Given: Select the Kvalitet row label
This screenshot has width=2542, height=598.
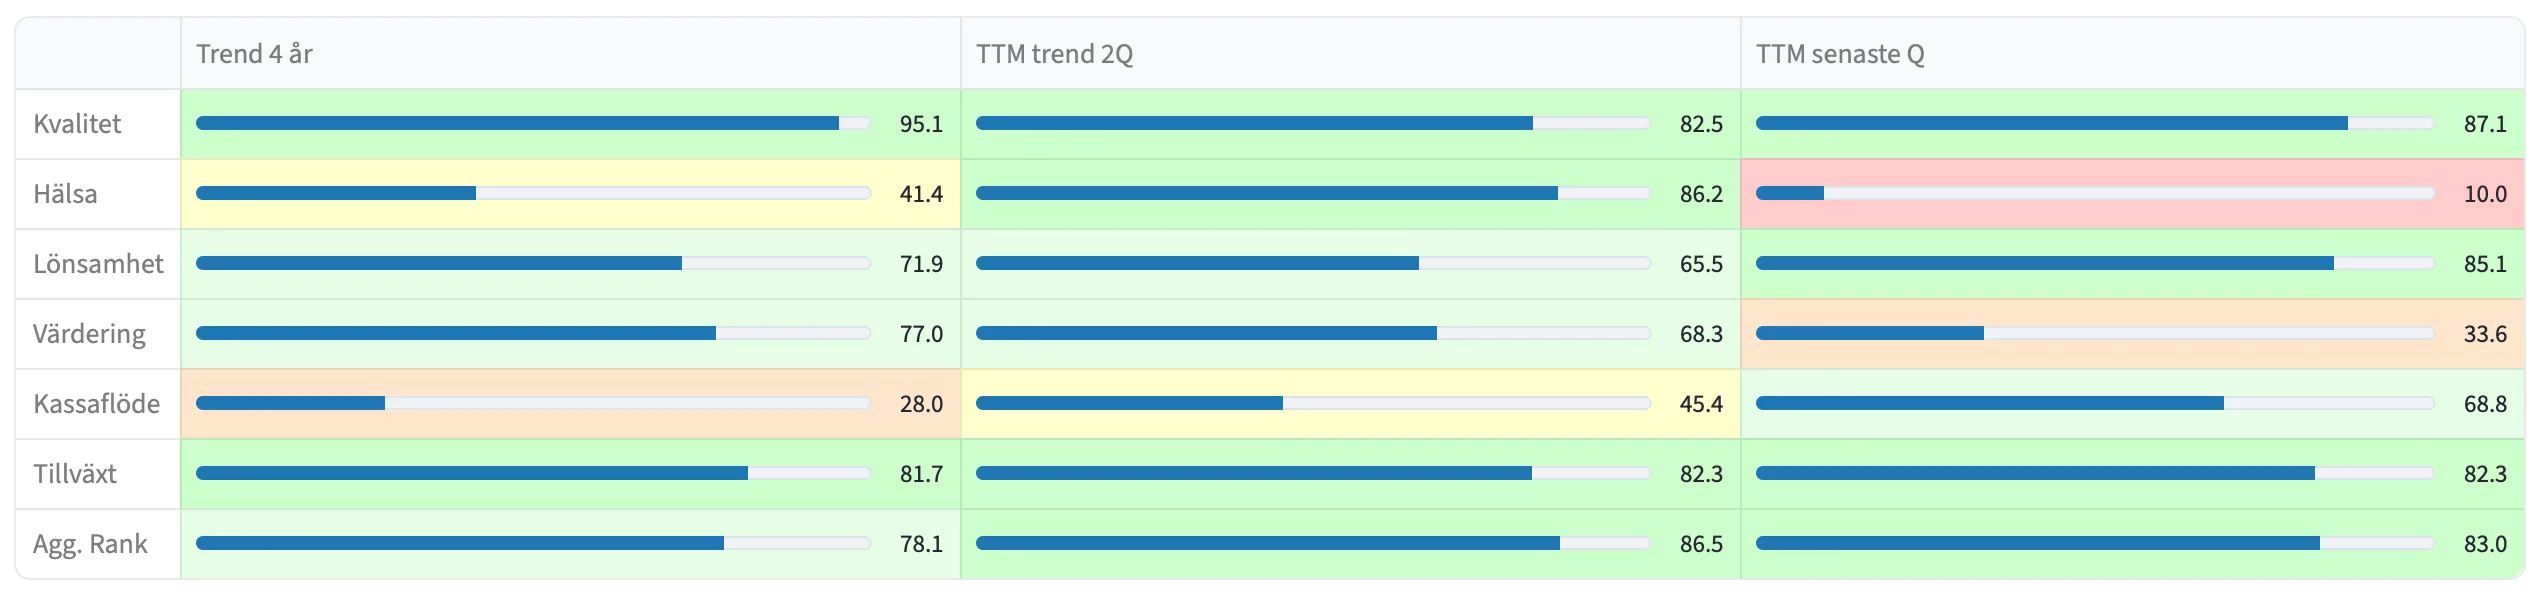Looking at the screenshot, I should click(x=77, y=124).
